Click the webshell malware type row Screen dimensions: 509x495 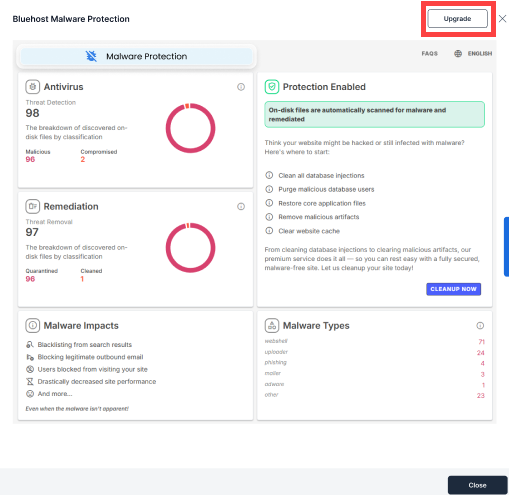pos(375,341)
